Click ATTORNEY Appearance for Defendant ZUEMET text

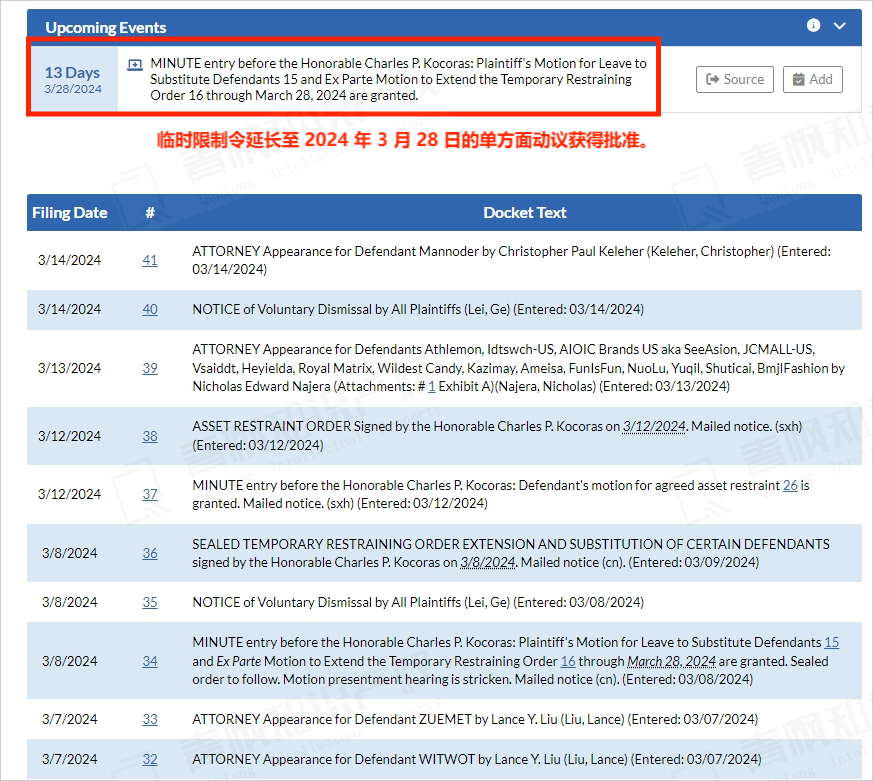[x=475, y=719]
